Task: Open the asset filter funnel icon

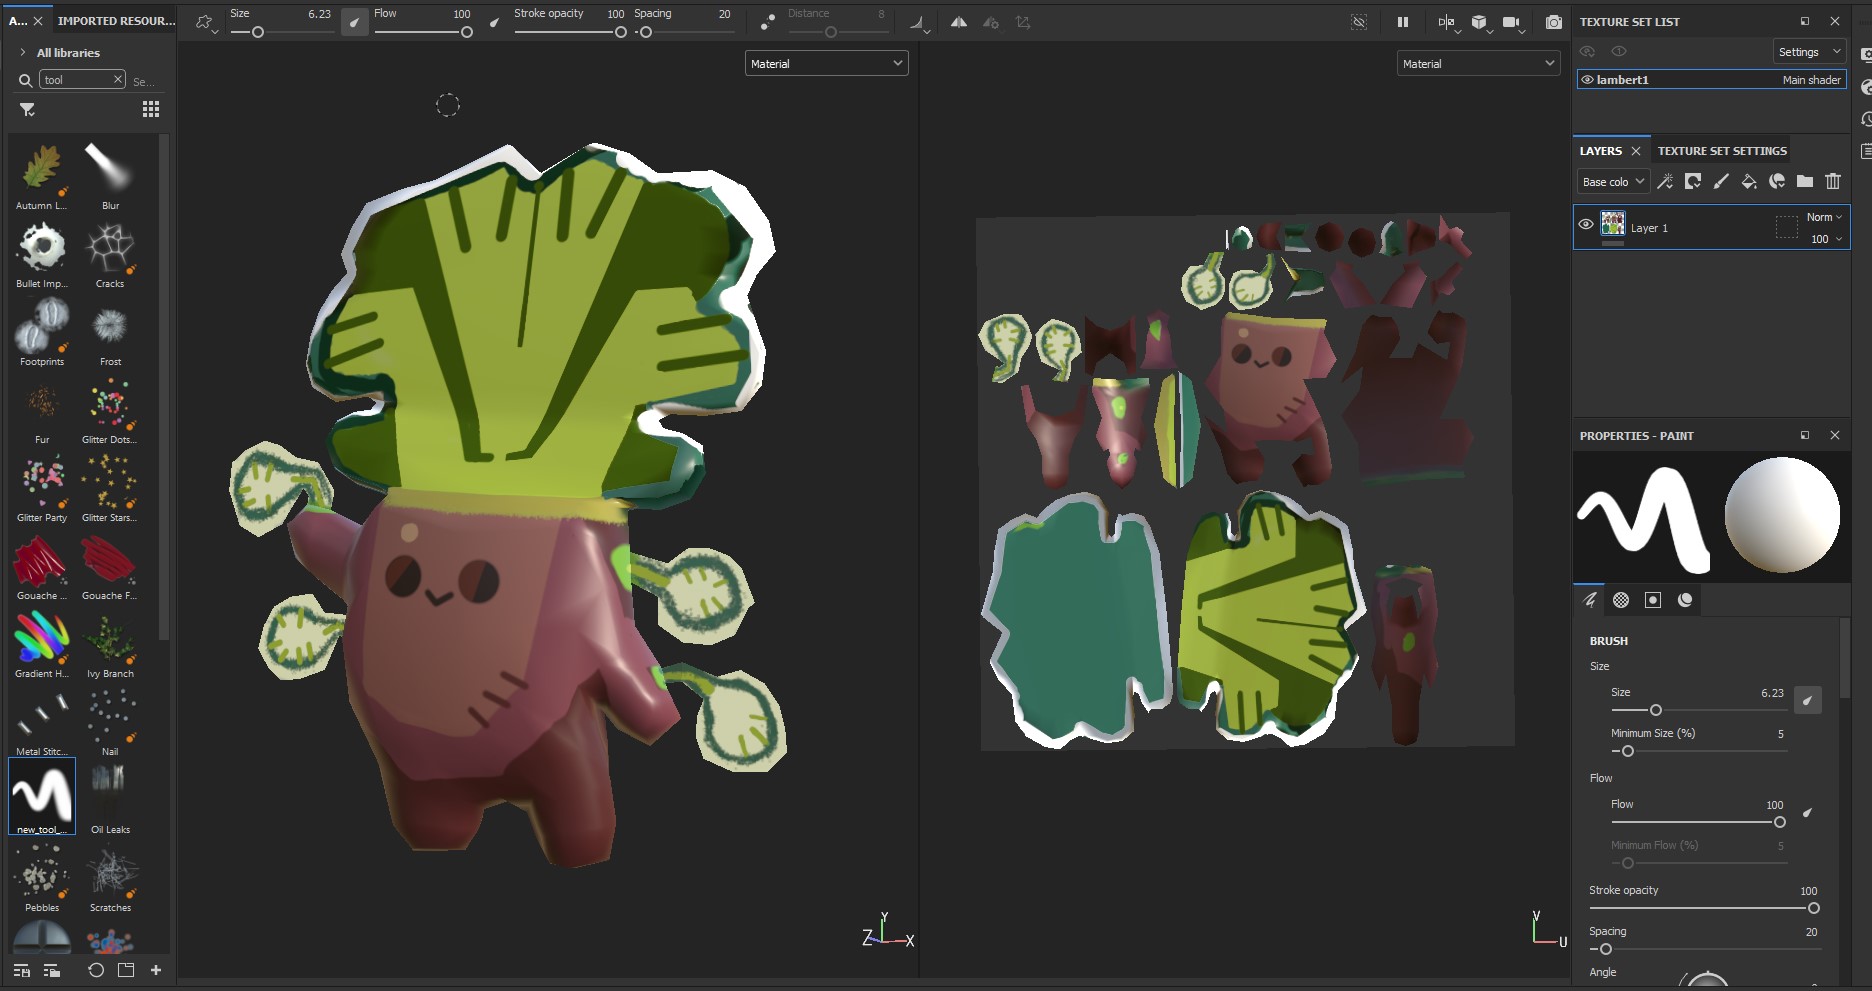Action: [x=27, y=109]
